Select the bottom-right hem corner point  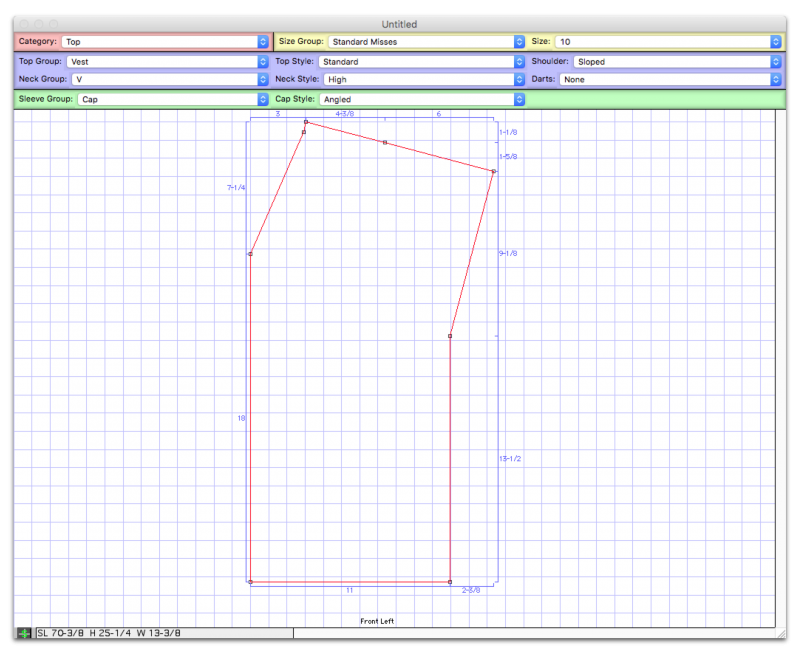coord(450,582)
